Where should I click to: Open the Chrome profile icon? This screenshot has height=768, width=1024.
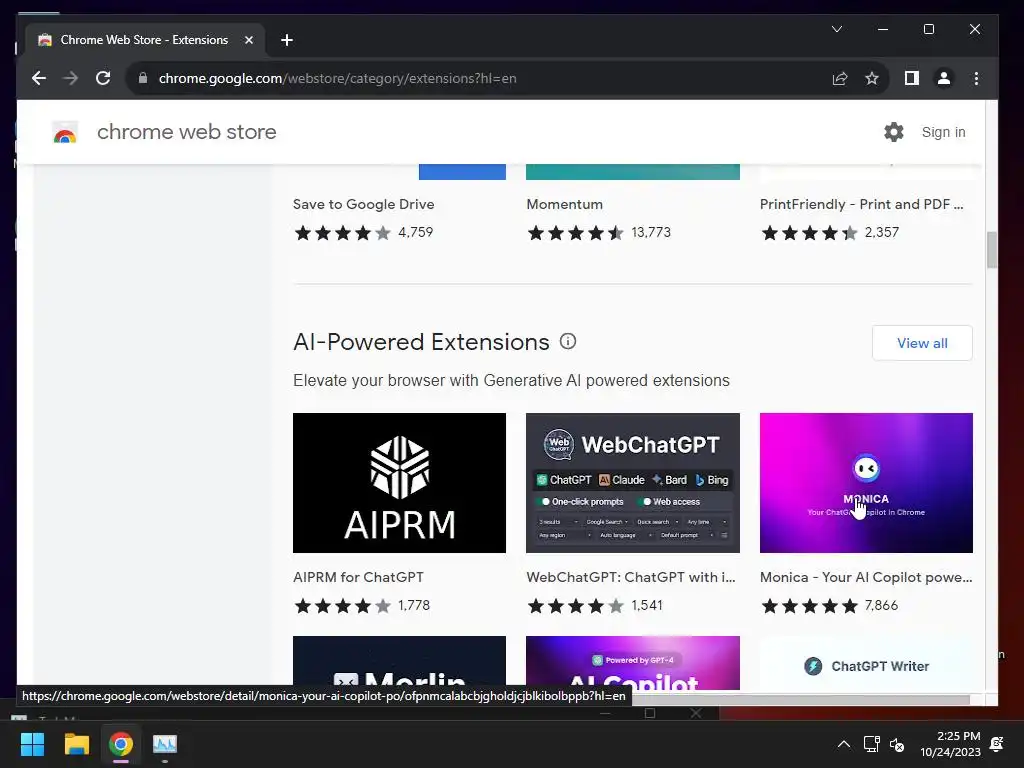(x=944, y=78)
